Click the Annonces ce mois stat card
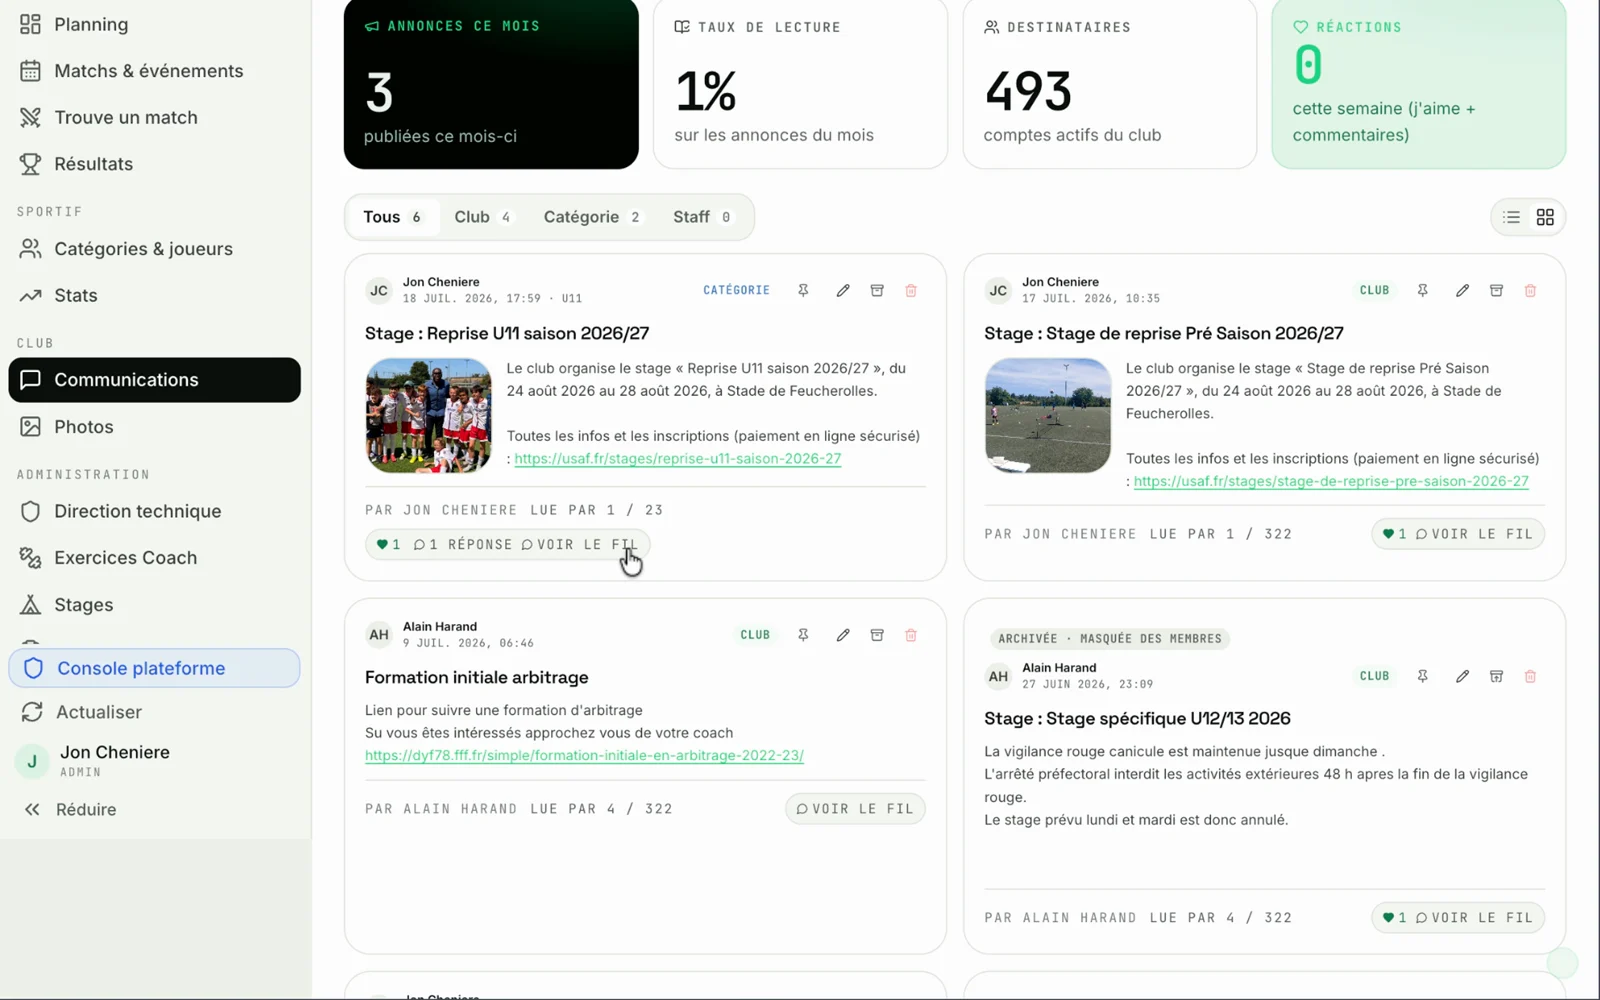This screenshot has width=1600, height=1000. (x=491, y=82)
